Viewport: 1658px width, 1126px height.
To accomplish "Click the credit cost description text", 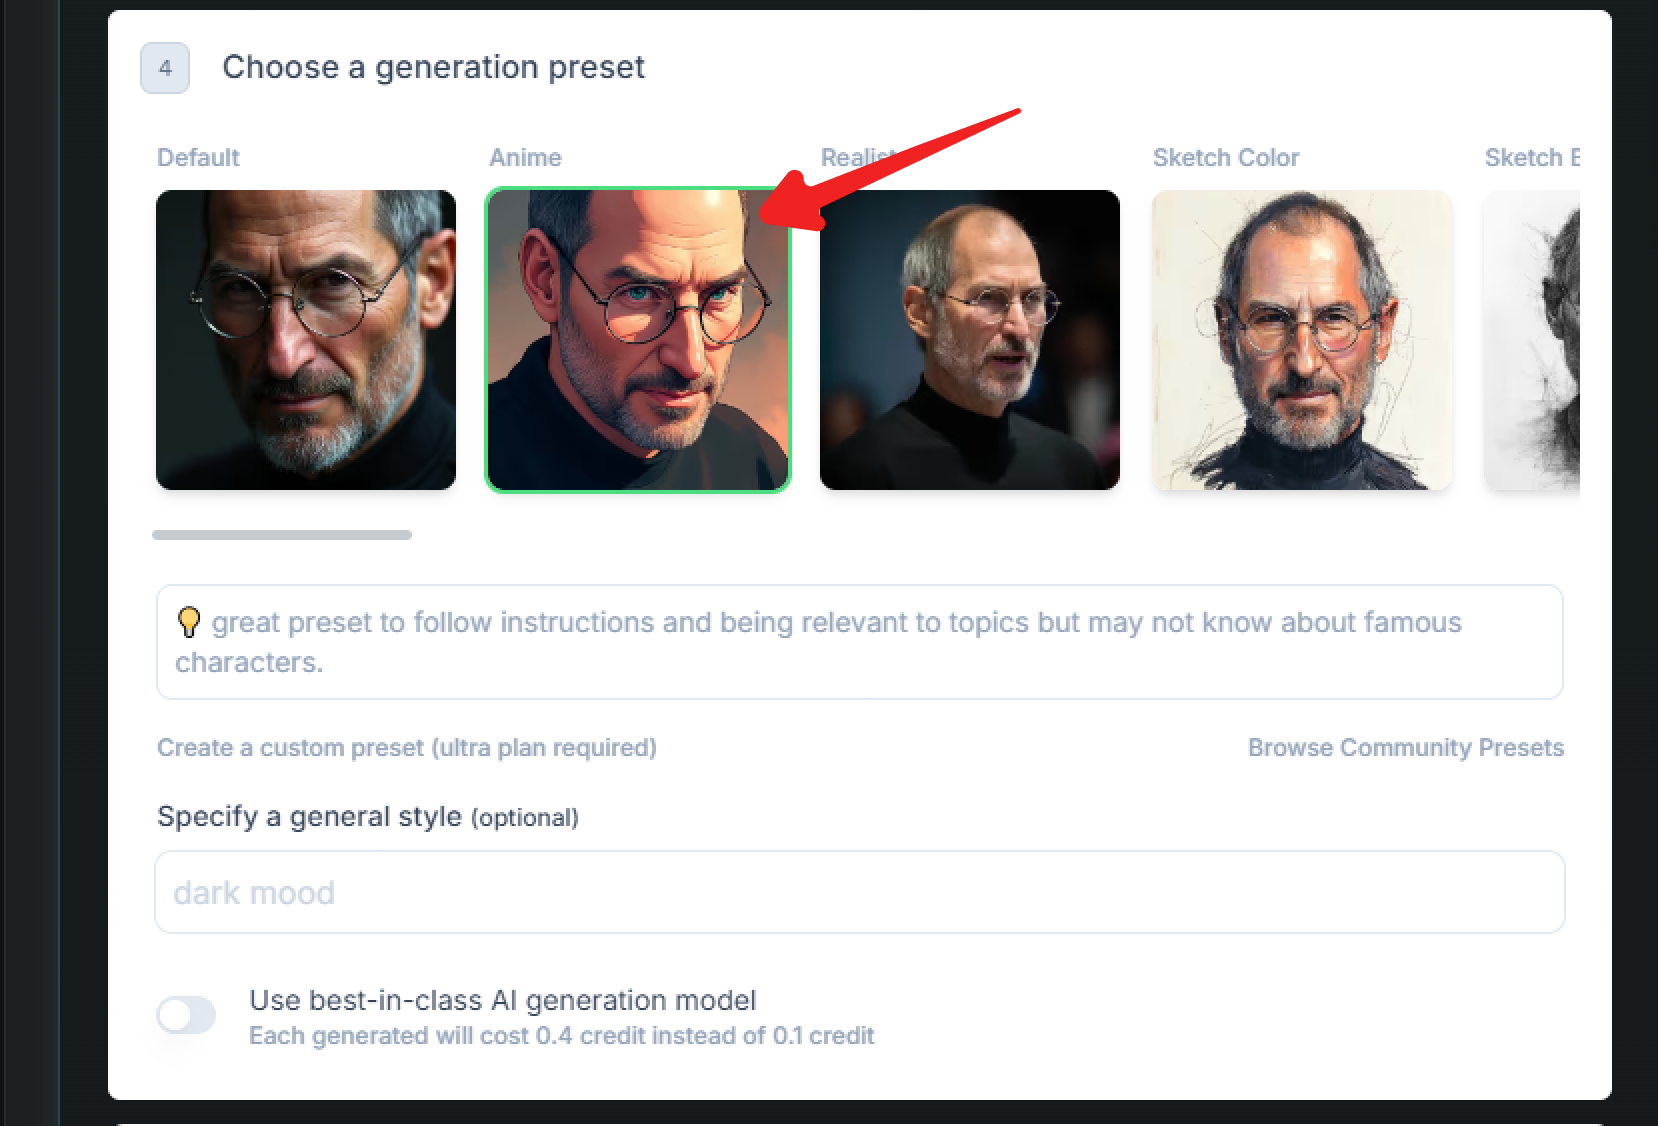I will [x=561, y=1036].
